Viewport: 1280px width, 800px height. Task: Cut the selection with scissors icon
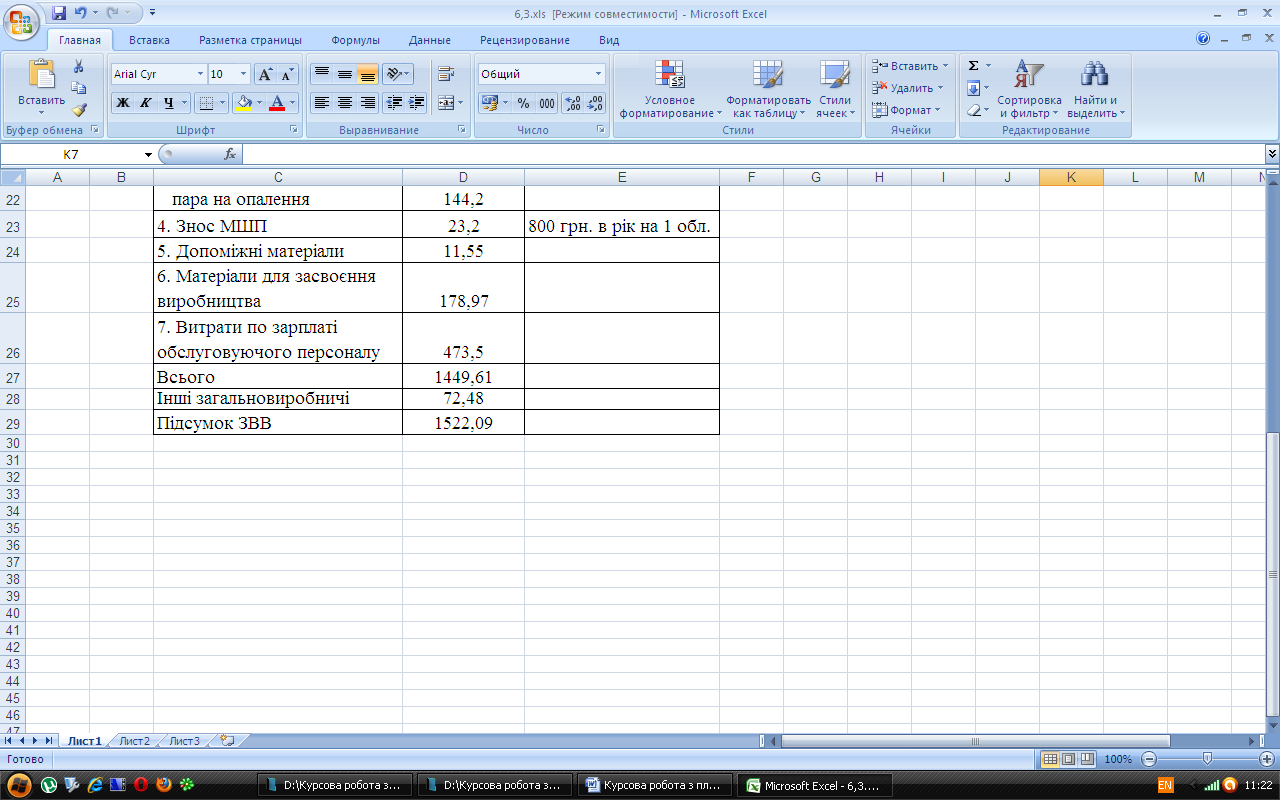tap(79, 67)
